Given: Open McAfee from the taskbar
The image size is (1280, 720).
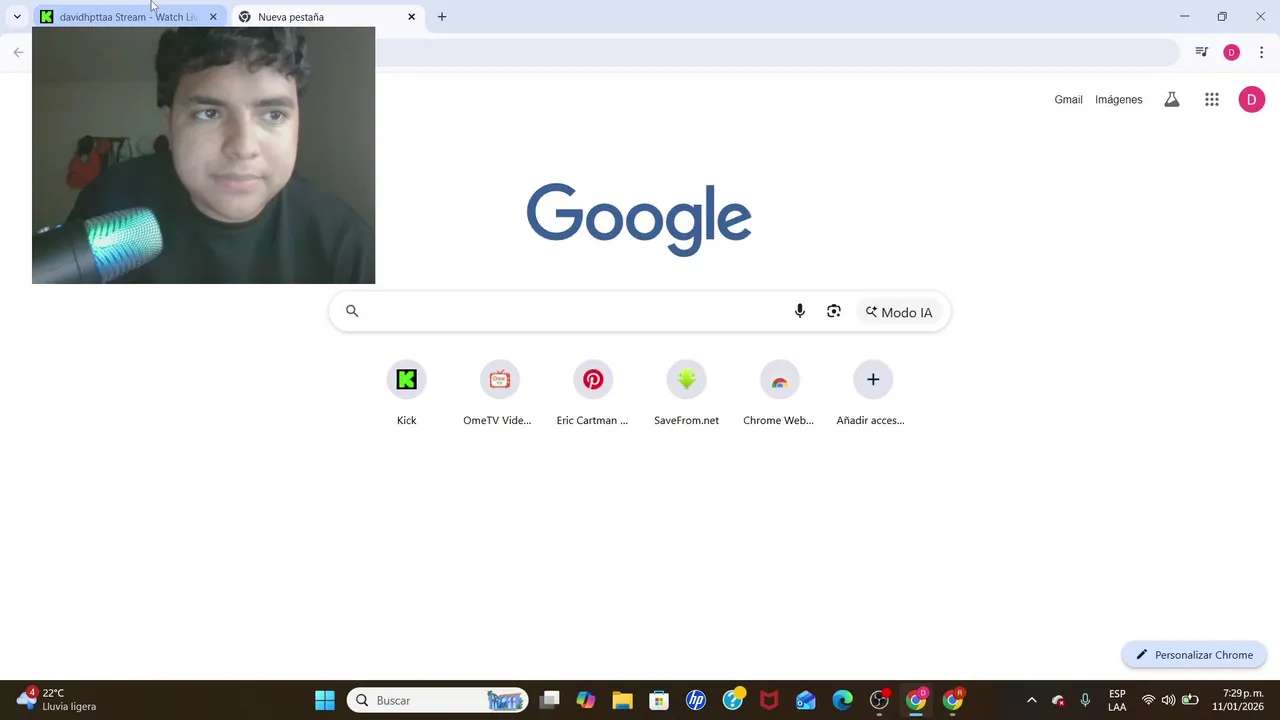Looking at the screenshot, I should coord(769,700).
